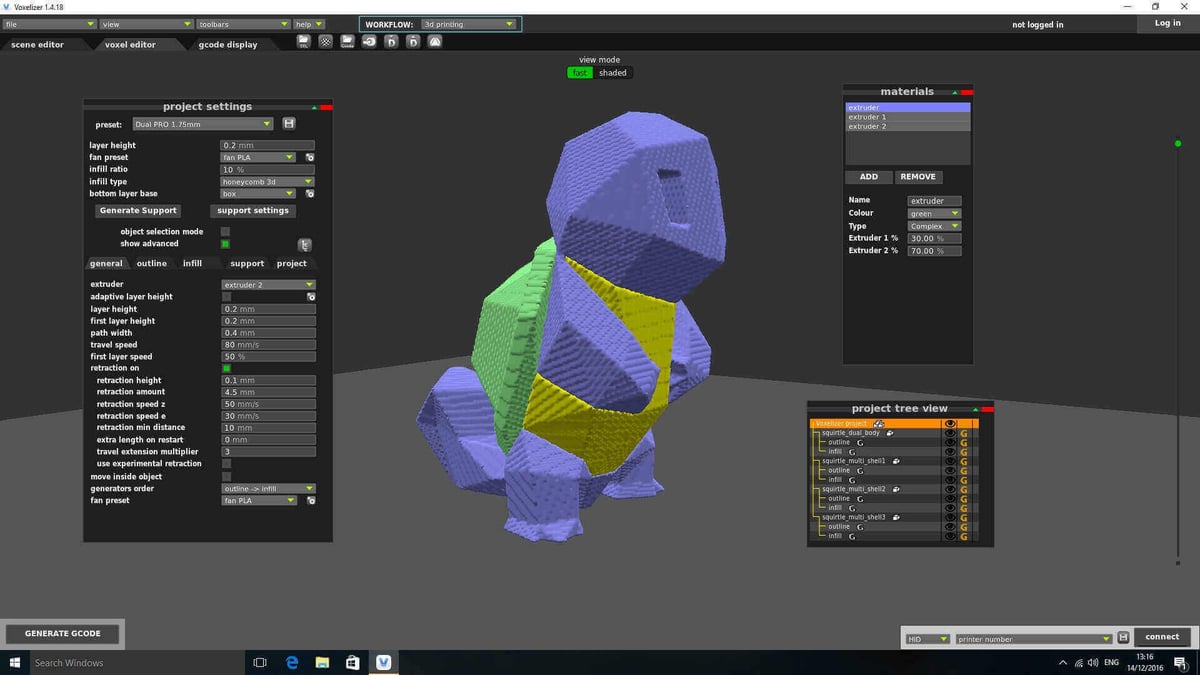
Task: Open infill type honeycomb 3d dropdown
Action: [x=267, y=182]
